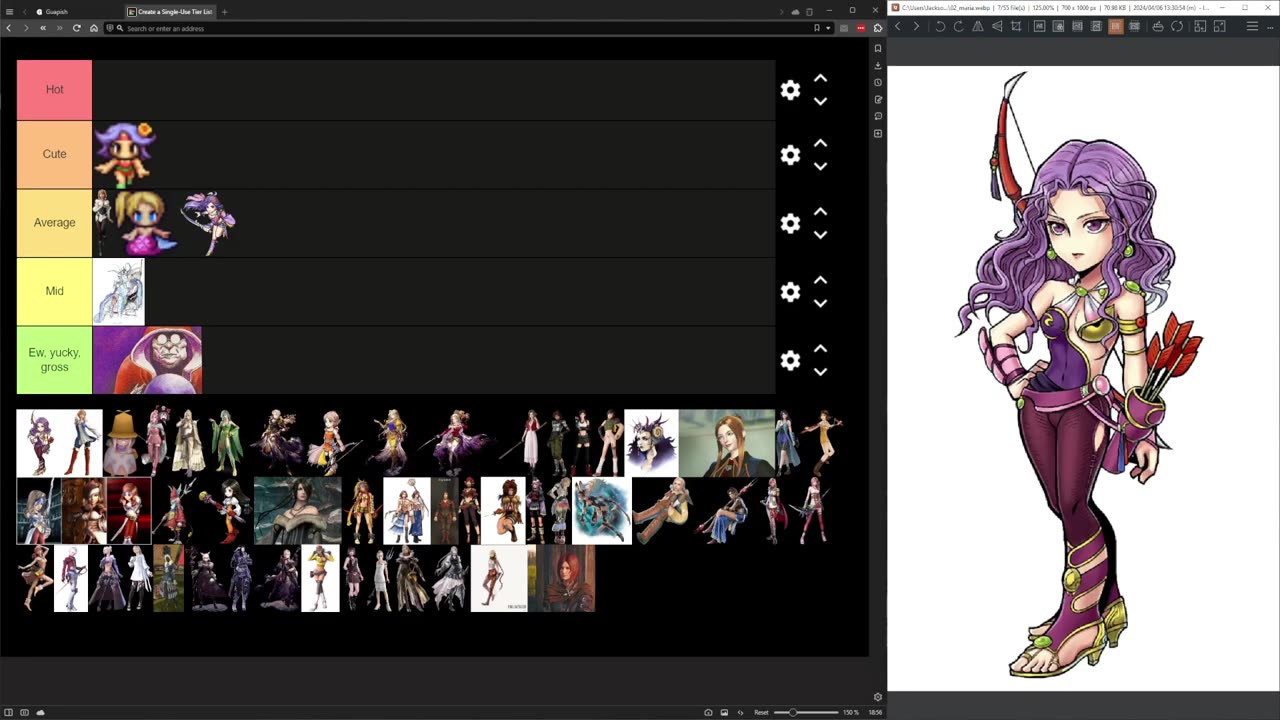
Task: Move Hot tier row up
Action: point(820,78)
